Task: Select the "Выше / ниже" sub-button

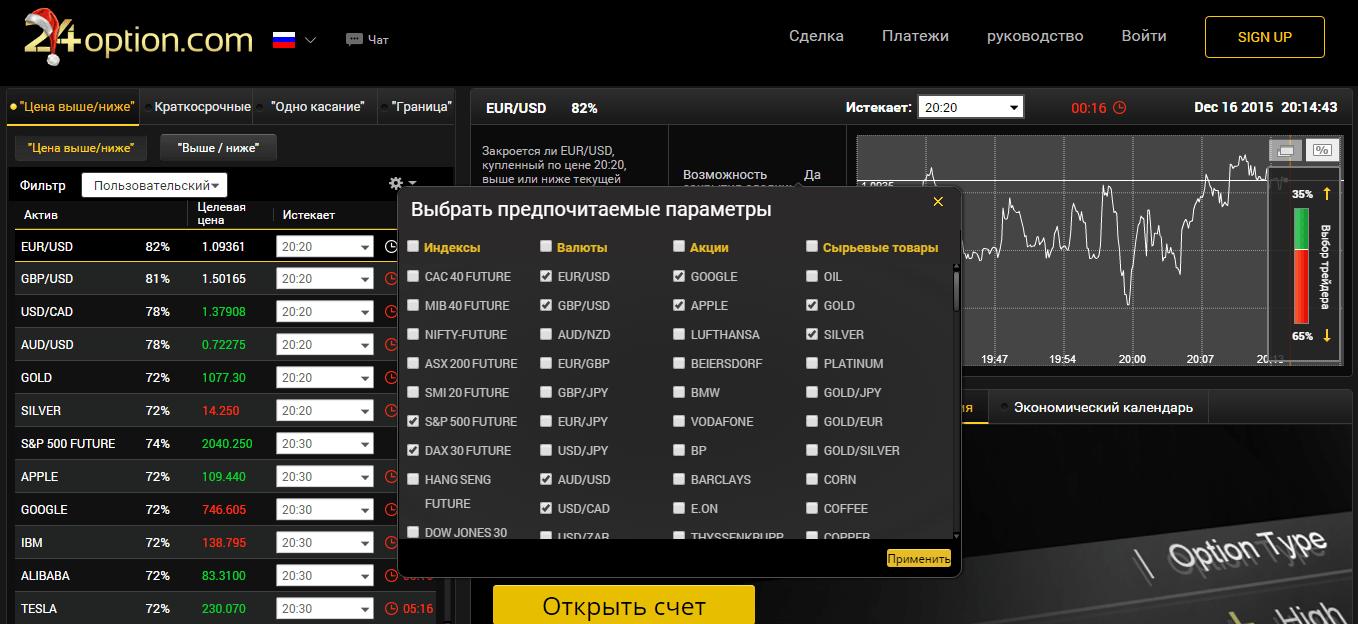Action: tap(218, 148)
